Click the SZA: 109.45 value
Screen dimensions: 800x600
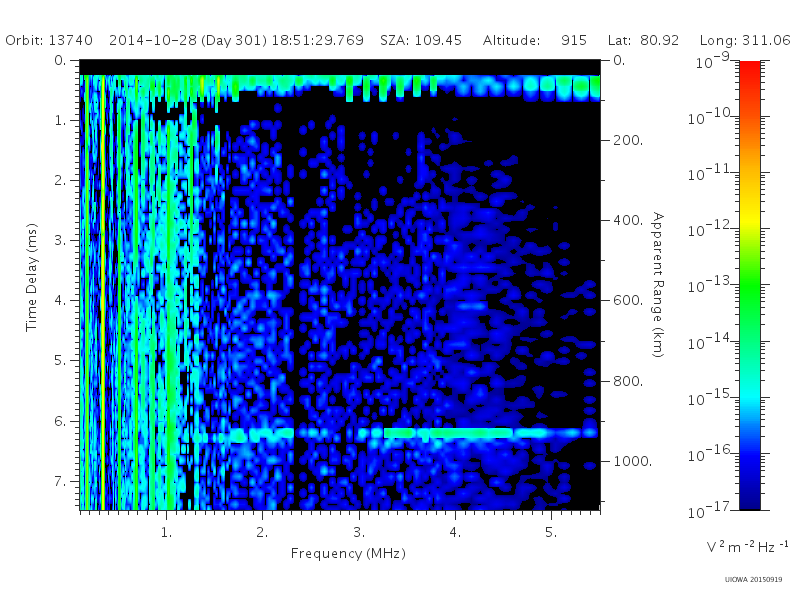point(421,40)
